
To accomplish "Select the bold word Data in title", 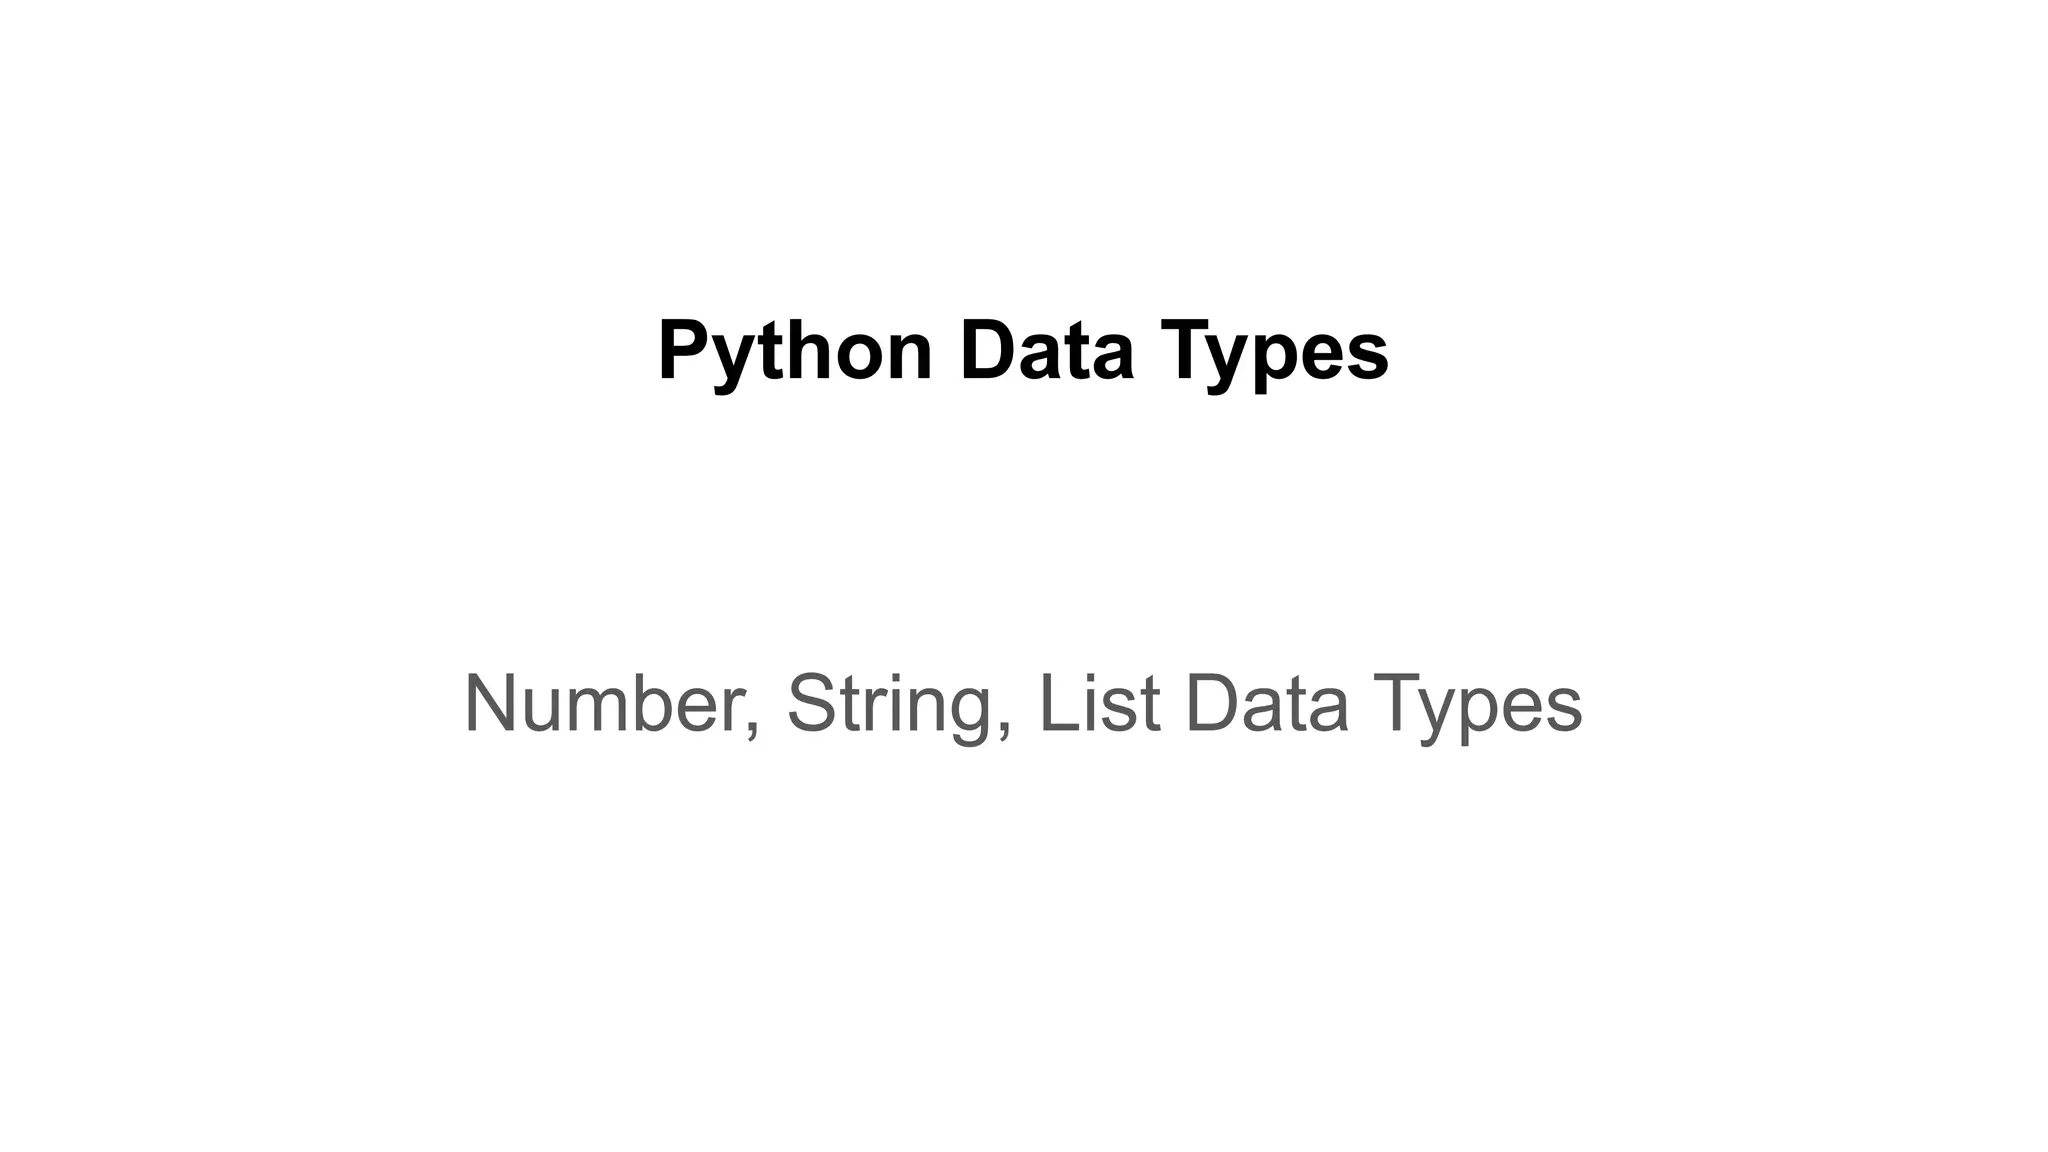I will (1047, 350).
